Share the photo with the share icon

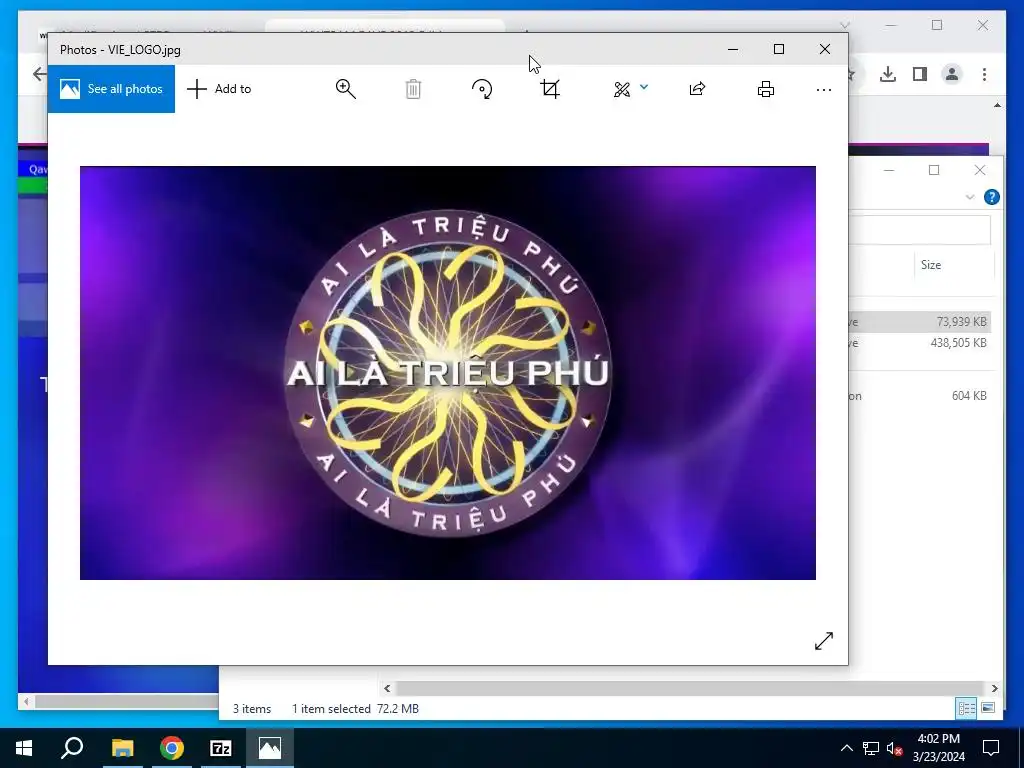coord(697,89)
